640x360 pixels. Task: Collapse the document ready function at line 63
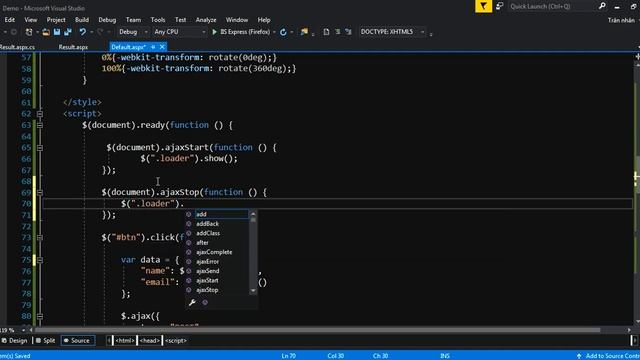tap(40, 125)
